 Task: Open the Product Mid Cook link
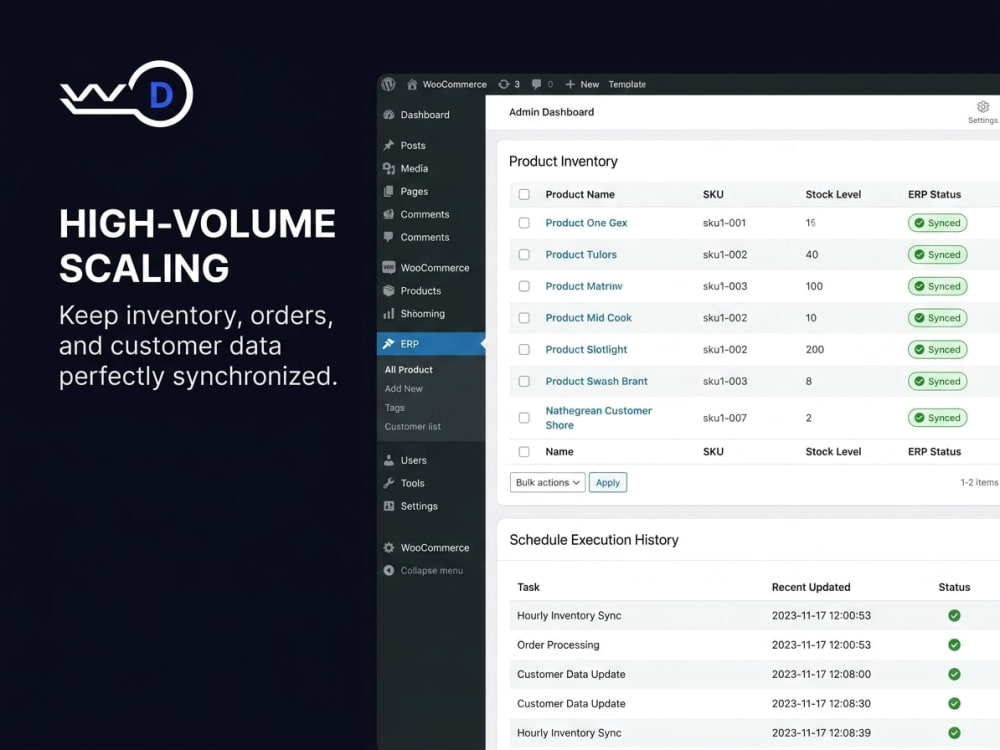pyautogui.click(x=588, y=318)
